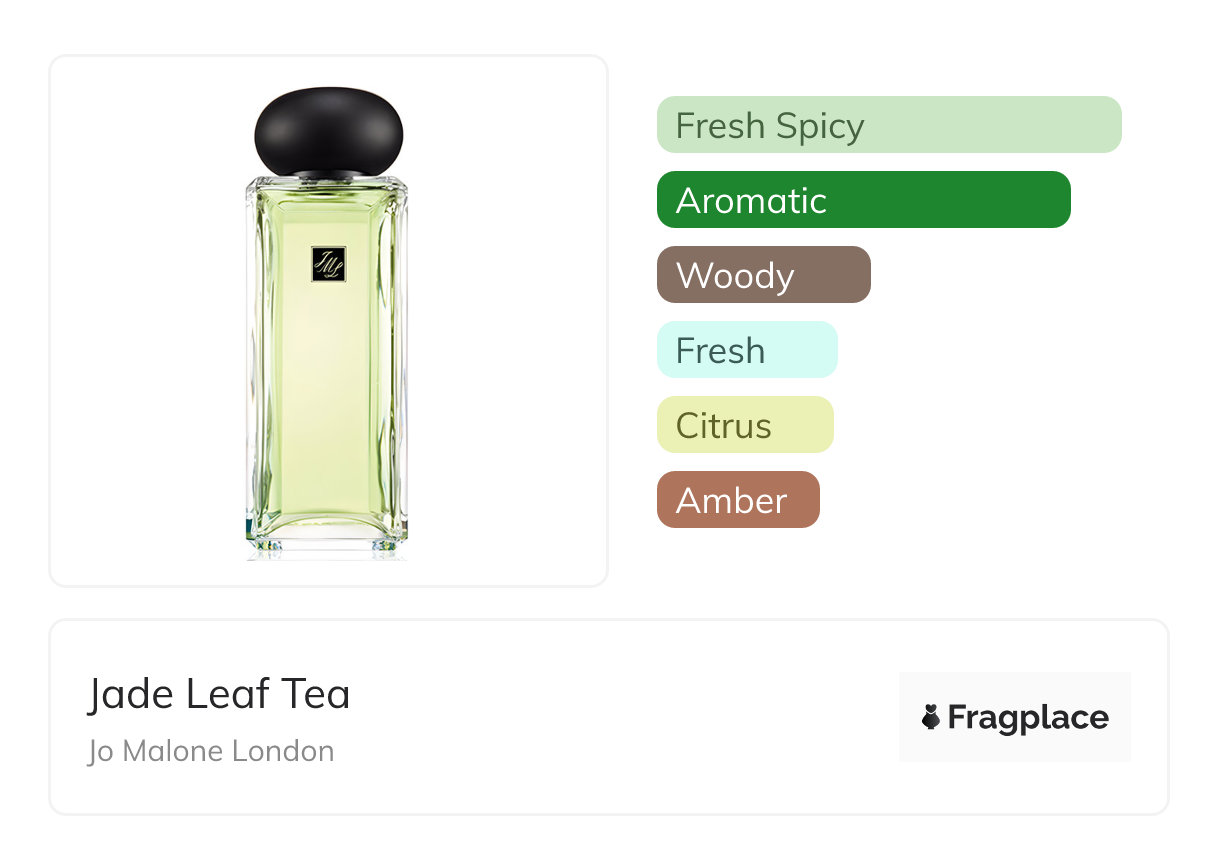1218x864 pixels.
Task: Click the Fragplace perfume bottle icon
Action: [x=931, y=717]
